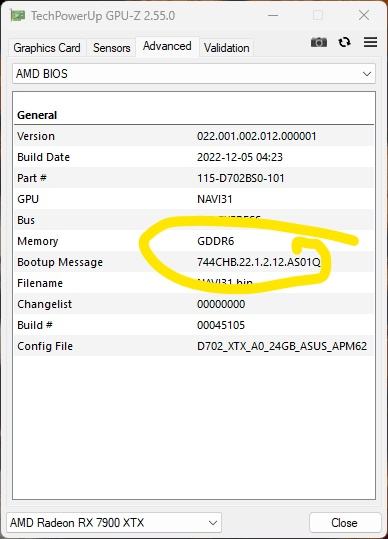Switch to the Sensors tab
Viewport: 388px width, 539px height.
click(111, 48)
